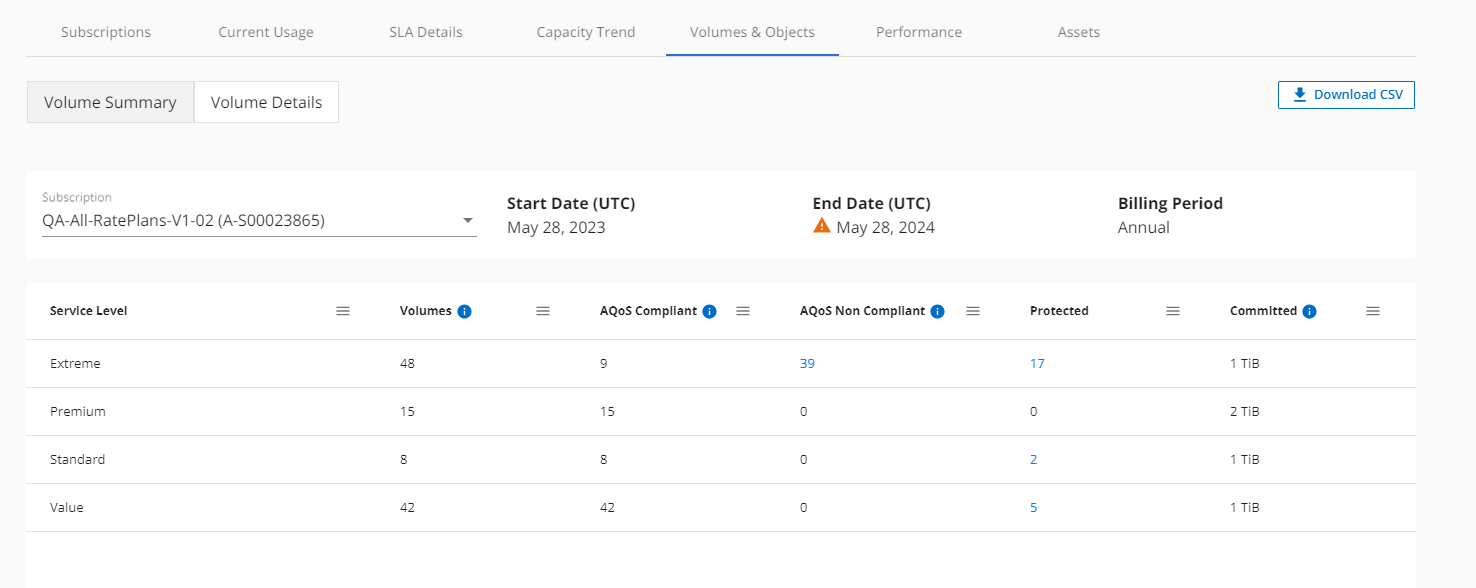Open the Committed column menu icon

tap(1373, 311)
